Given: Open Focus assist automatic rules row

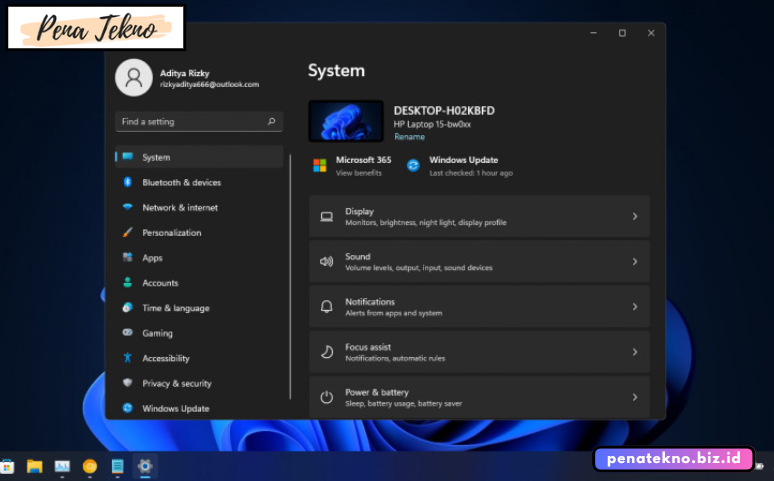Looking at the screenshot, I should [x=479, y=352].
